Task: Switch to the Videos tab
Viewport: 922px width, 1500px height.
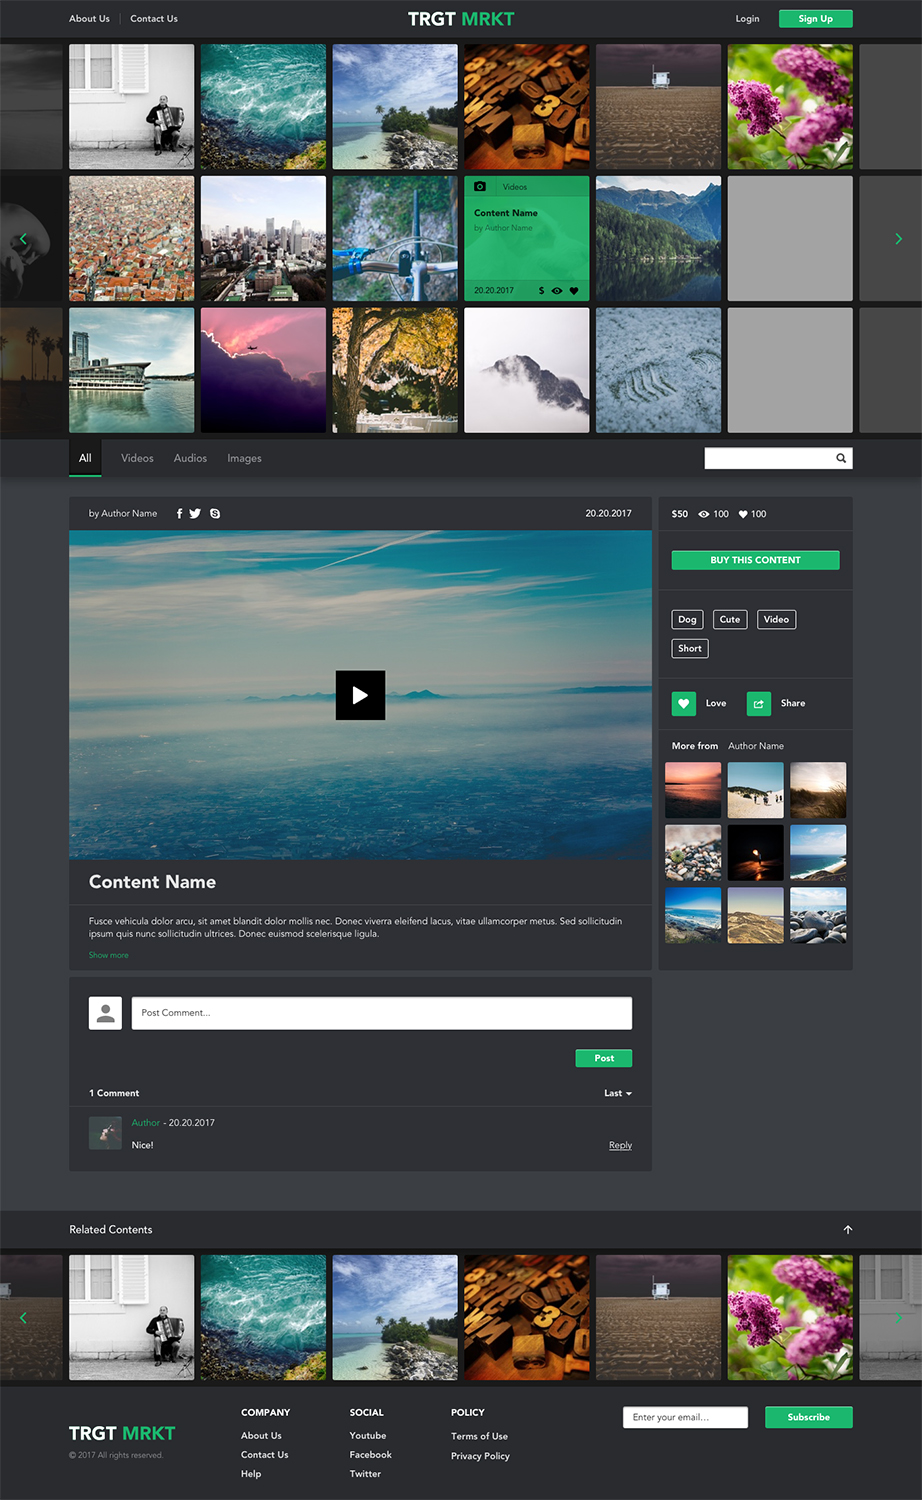Action: [x=137, y=458]
